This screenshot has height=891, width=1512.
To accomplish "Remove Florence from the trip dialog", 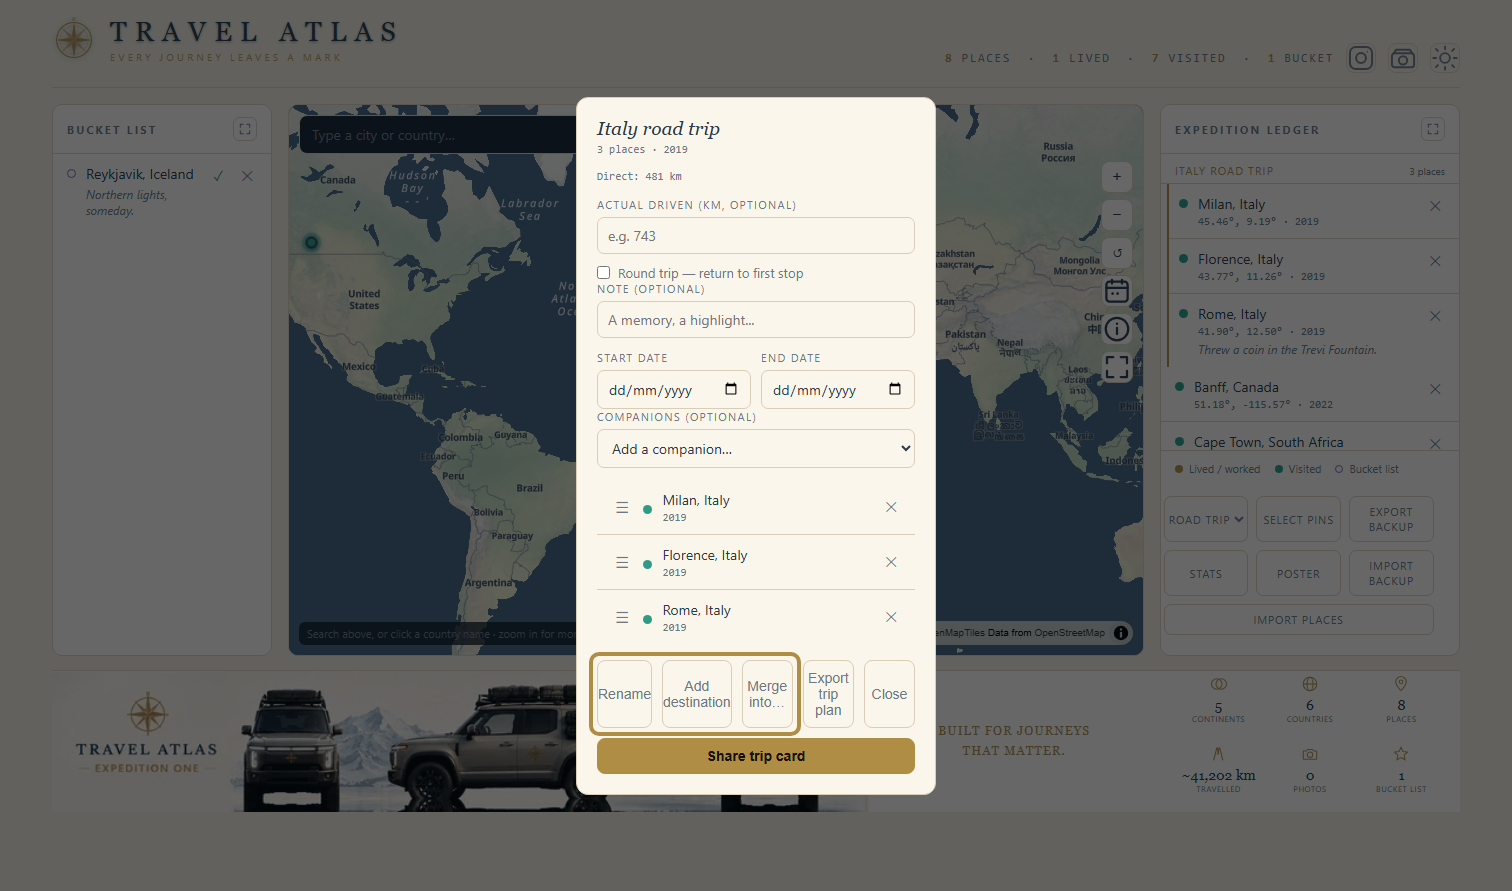I will click(x=891, y=562).
